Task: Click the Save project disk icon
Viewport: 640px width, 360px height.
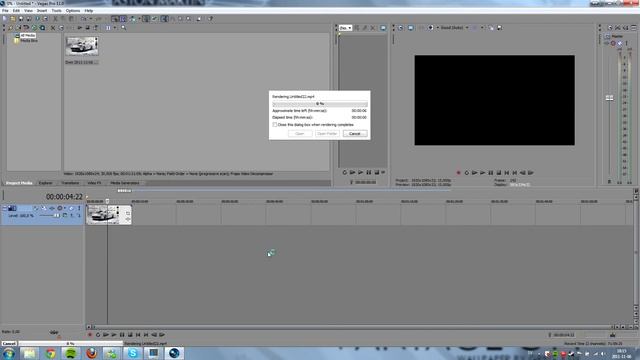Action: pos(21,19)
